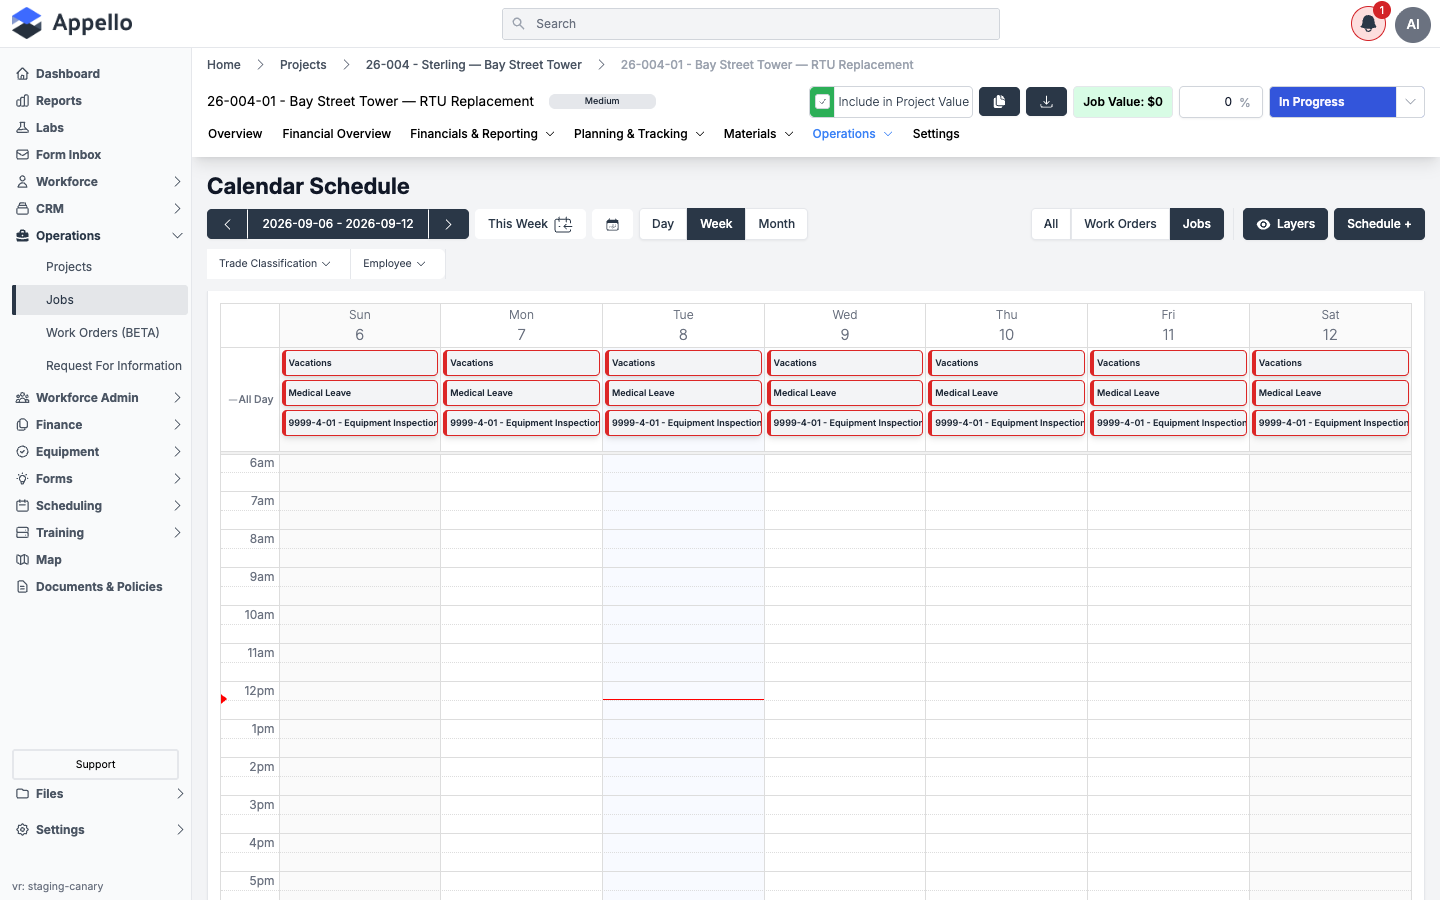Open Map in sidebar
Screen dimensions: 1440x918
(x=49, y=560)
